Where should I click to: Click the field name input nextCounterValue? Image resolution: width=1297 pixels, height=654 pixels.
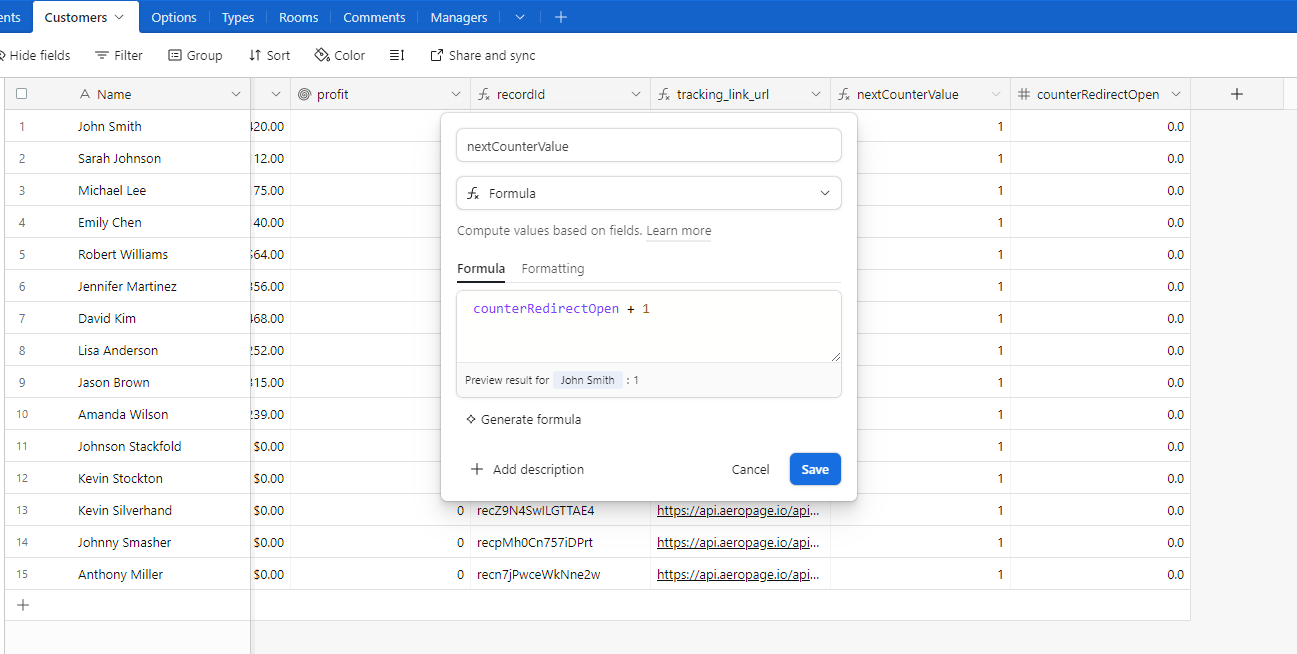pos(649,145)
